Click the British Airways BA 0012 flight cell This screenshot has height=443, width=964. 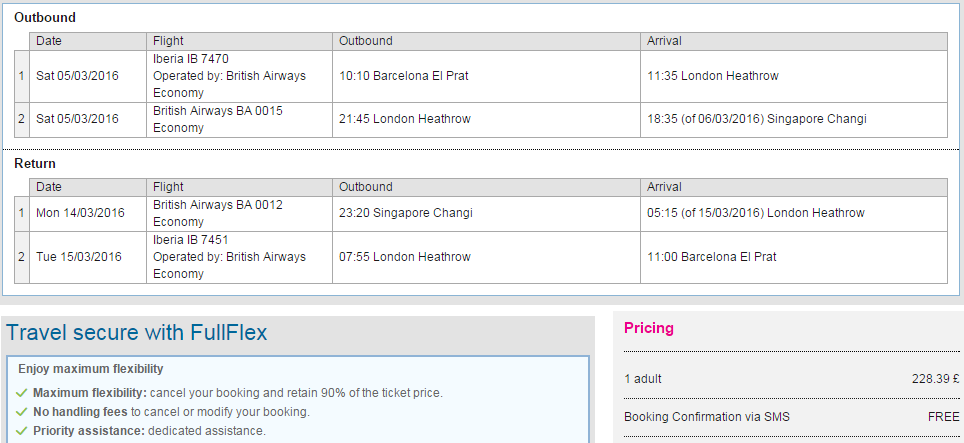tap(240, 213)
